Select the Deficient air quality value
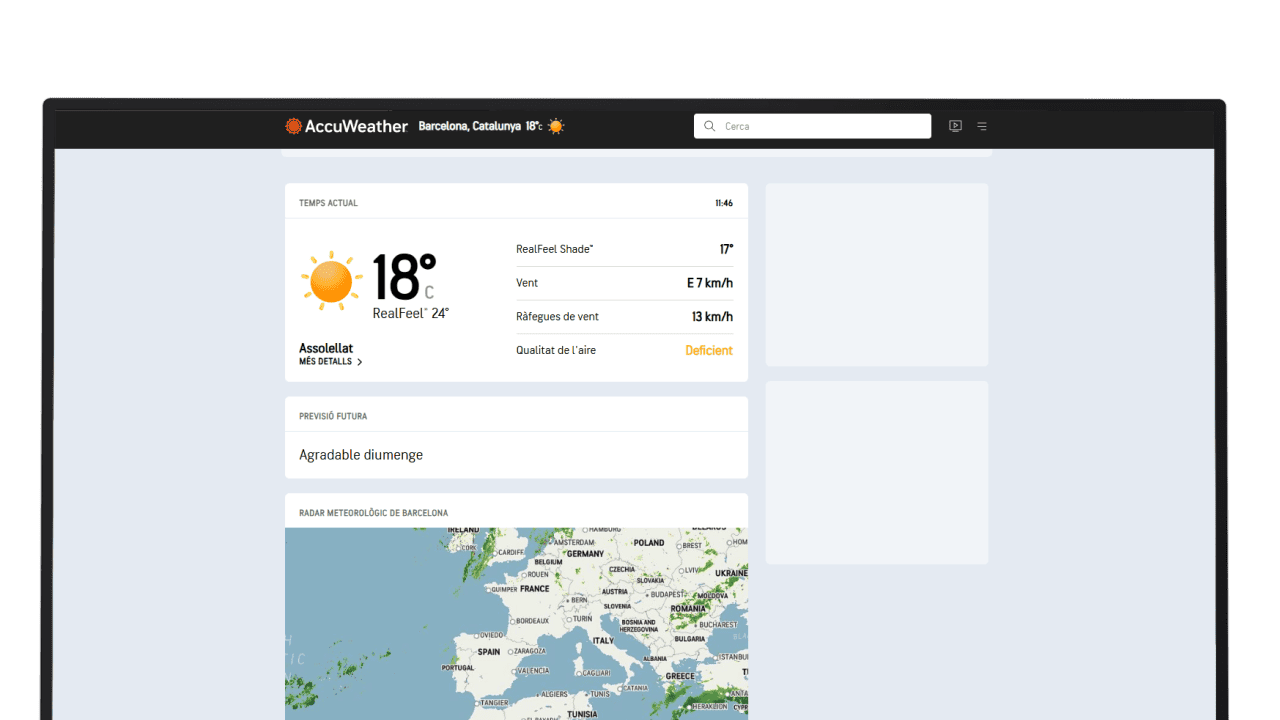The height and width of the screenshot is (720, 1280). click(708, 350)
